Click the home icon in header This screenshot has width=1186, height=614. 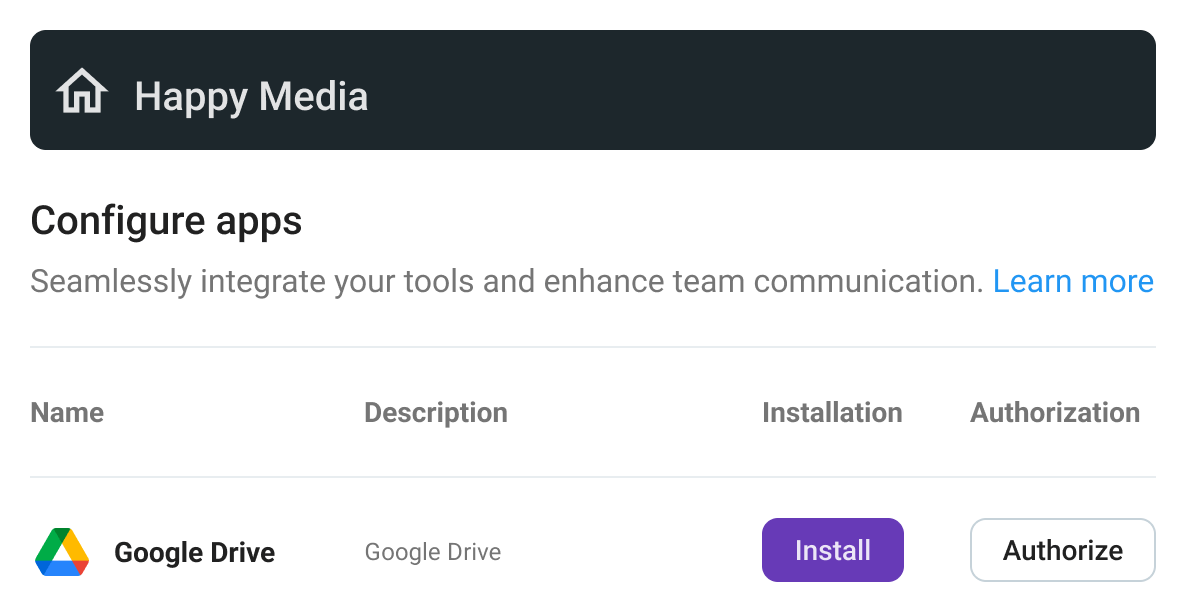tap(82, 91)
